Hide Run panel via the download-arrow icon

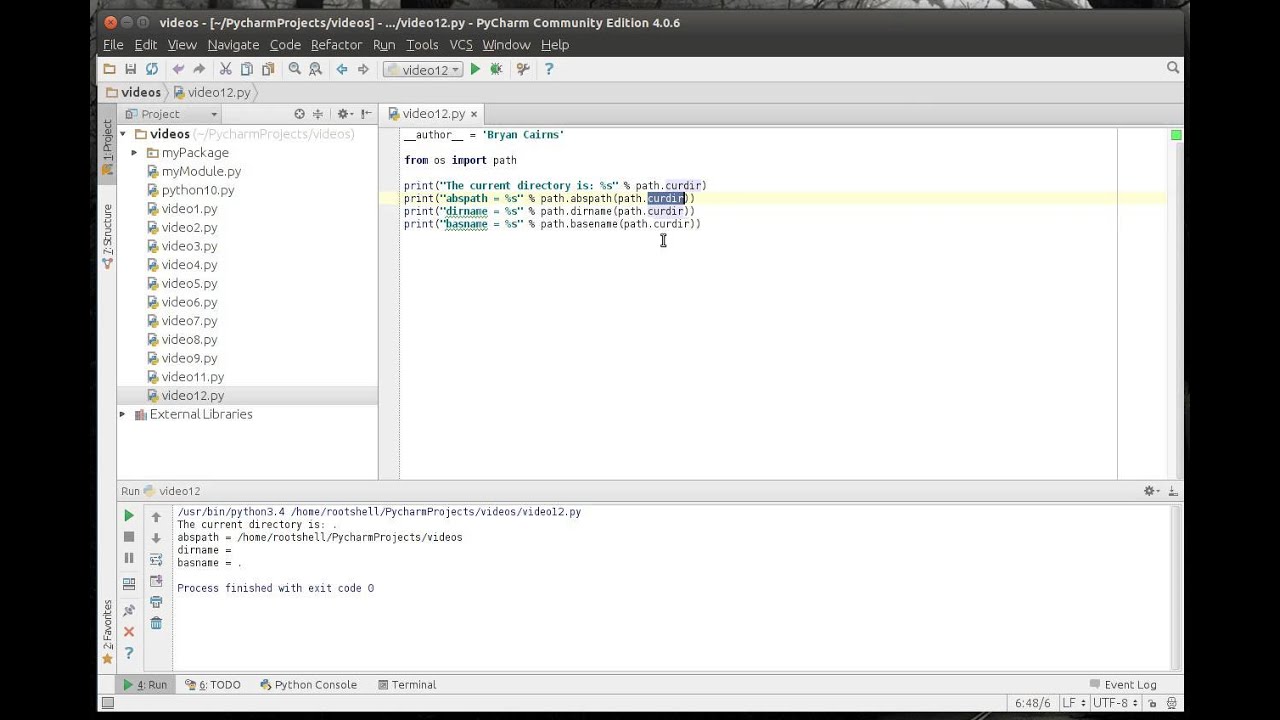coord(1173,491)
